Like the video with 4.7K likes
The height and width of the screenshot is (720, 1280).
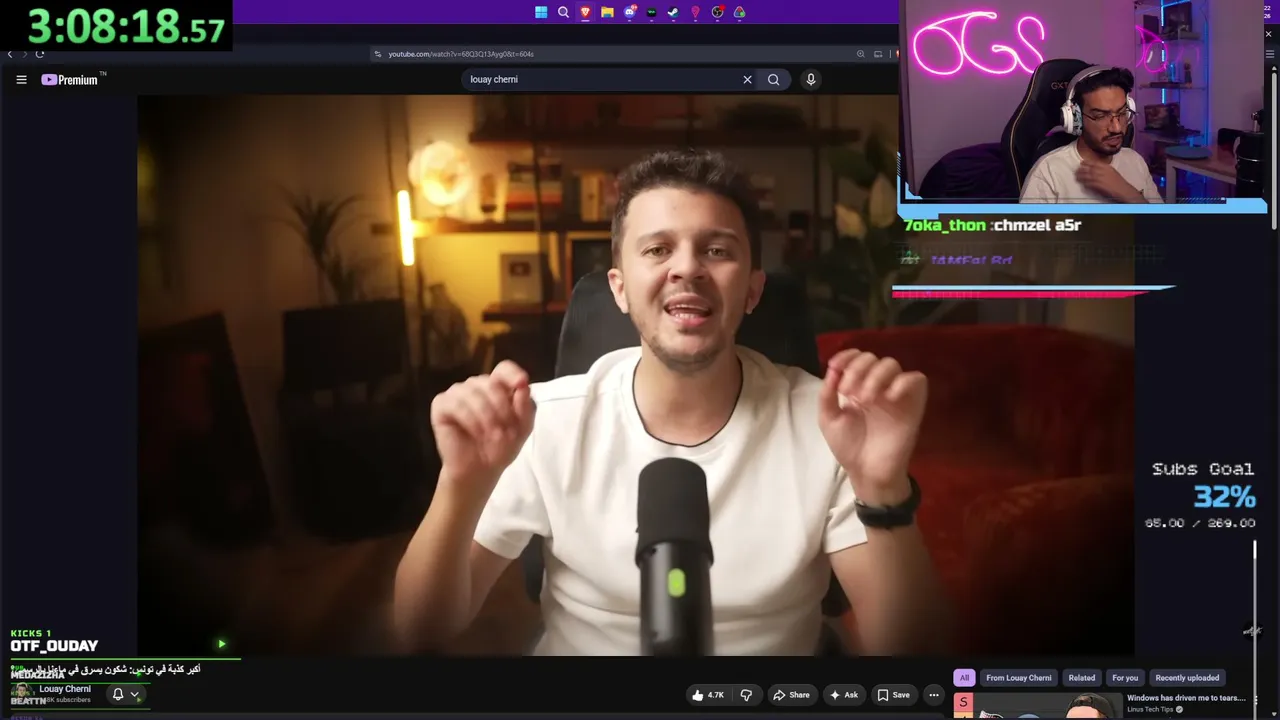pos(707,695)
